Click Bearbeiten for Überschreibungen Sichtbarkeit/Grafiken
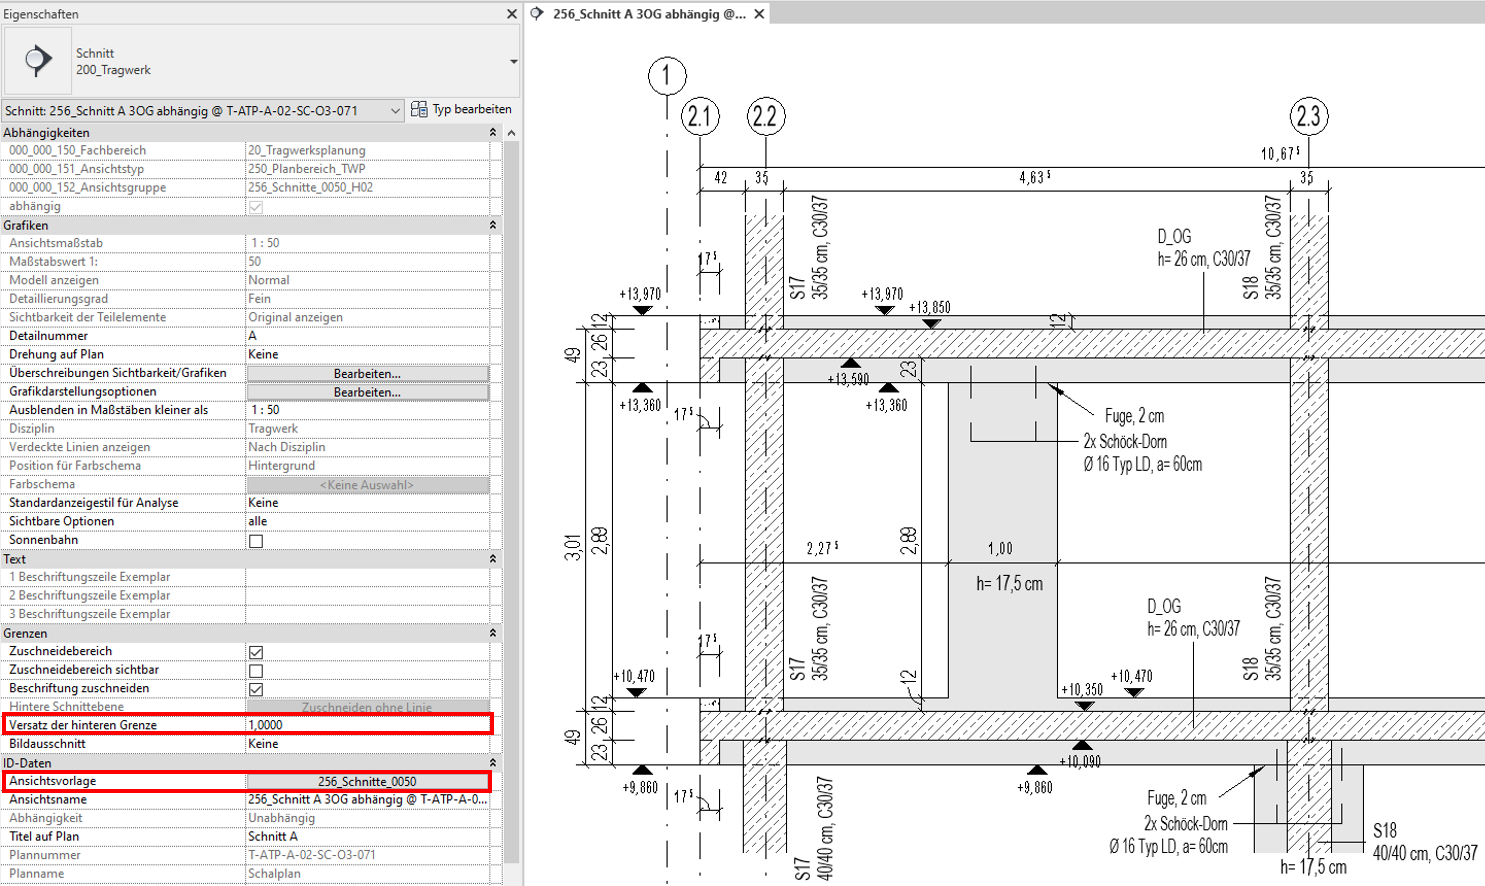Screen dimensions: 1485x886 pos(367,373)
